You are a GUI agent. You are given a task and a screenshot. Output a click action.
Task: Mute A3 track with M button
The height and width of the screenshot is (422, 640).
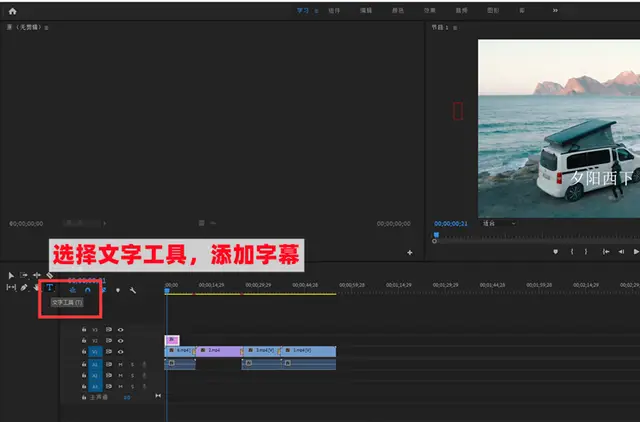click(x=120, y=386)
